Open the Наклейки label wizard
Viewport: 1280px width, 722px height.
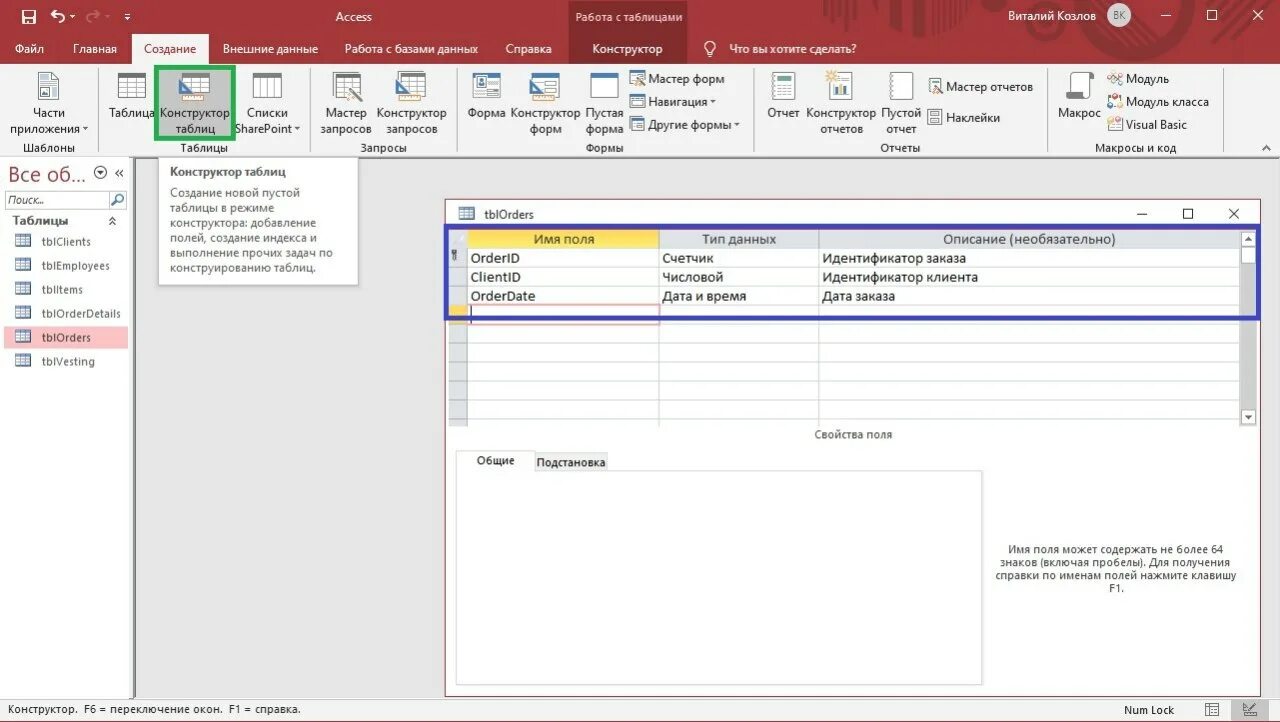point(964,118)
